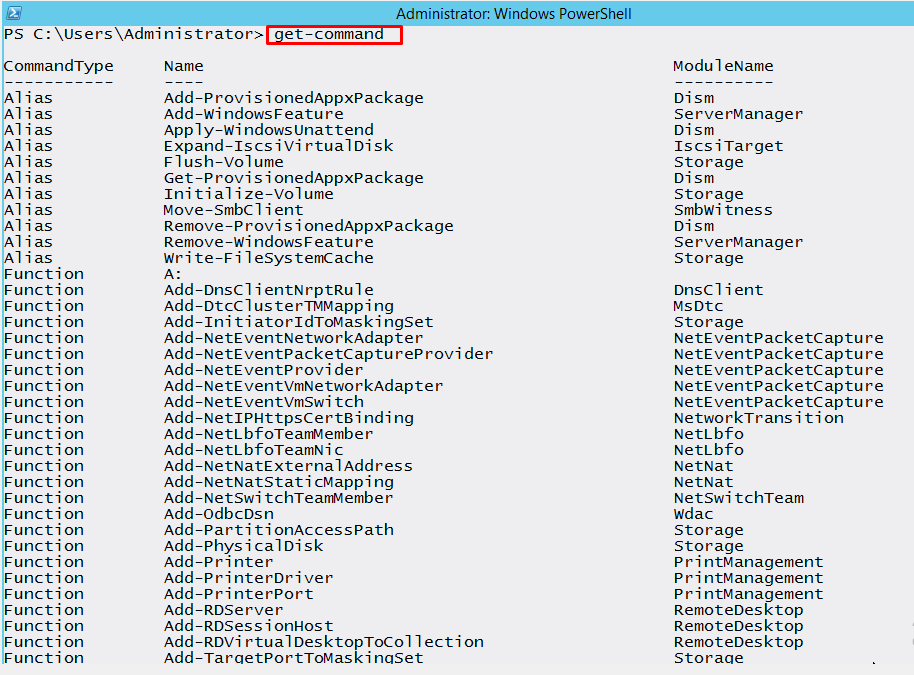Click the PowerShell icon in the title bar
The height and width of the screenshot is (675, 914).
12,13
